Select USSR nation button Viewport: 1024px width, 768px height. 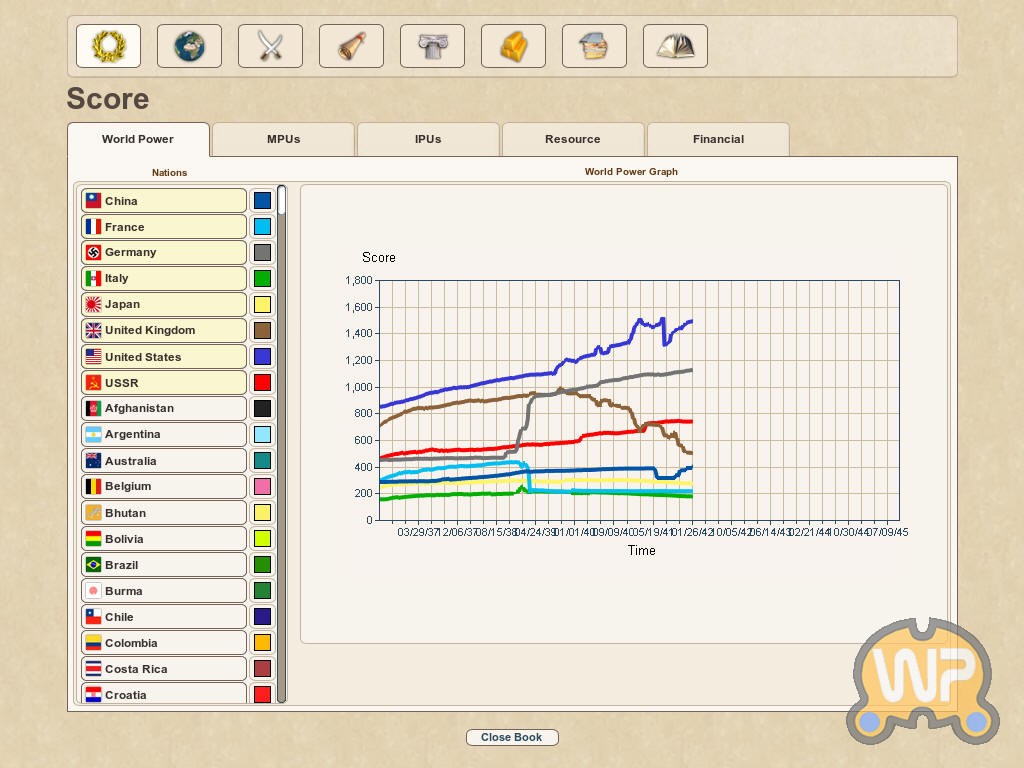[164, 383]
